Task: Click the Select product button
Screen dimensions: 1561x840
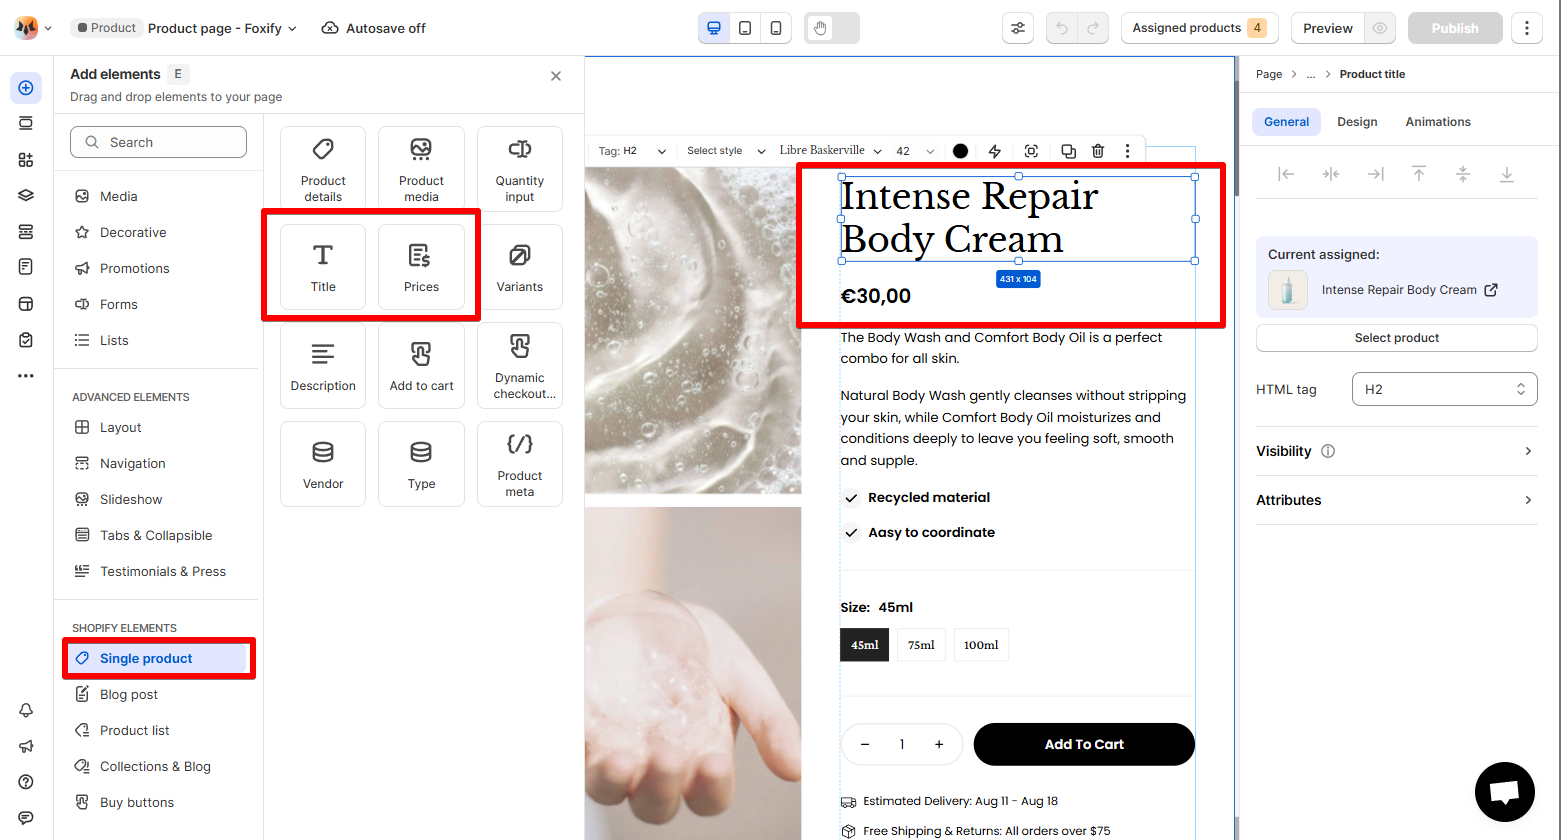Action: (x=1397, y=338)
